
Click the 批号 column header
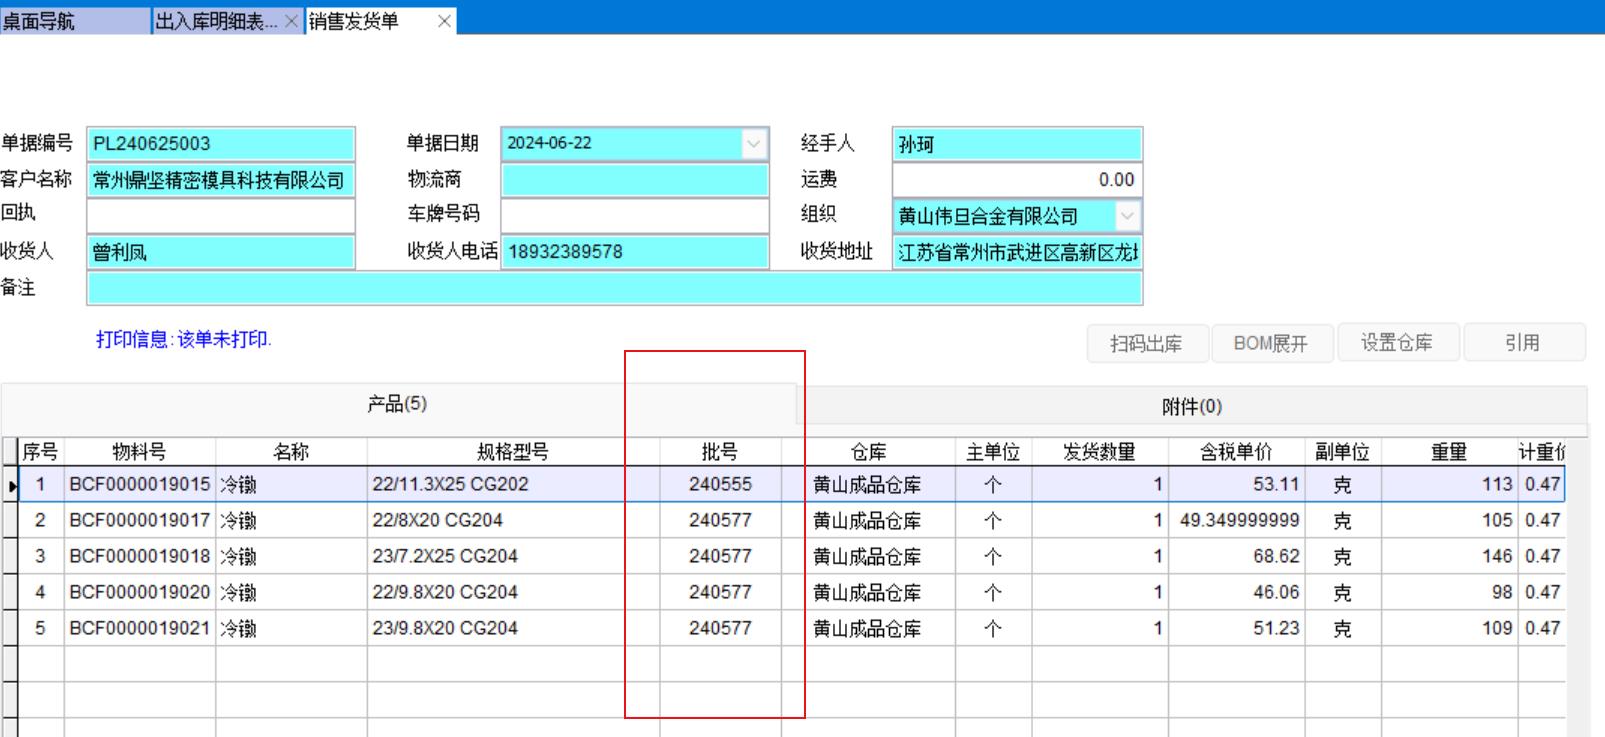[x=719, y=452]
